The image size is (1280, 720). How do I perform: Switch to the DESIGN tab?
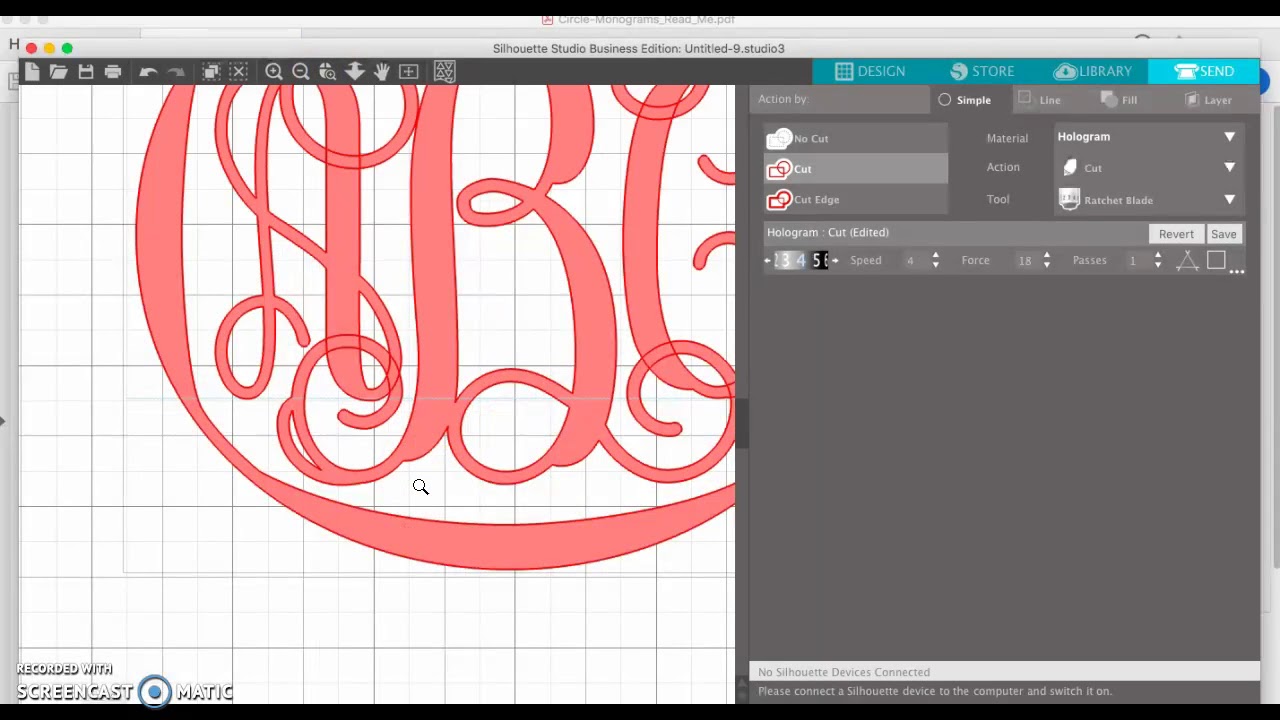[x=870, y=71]
